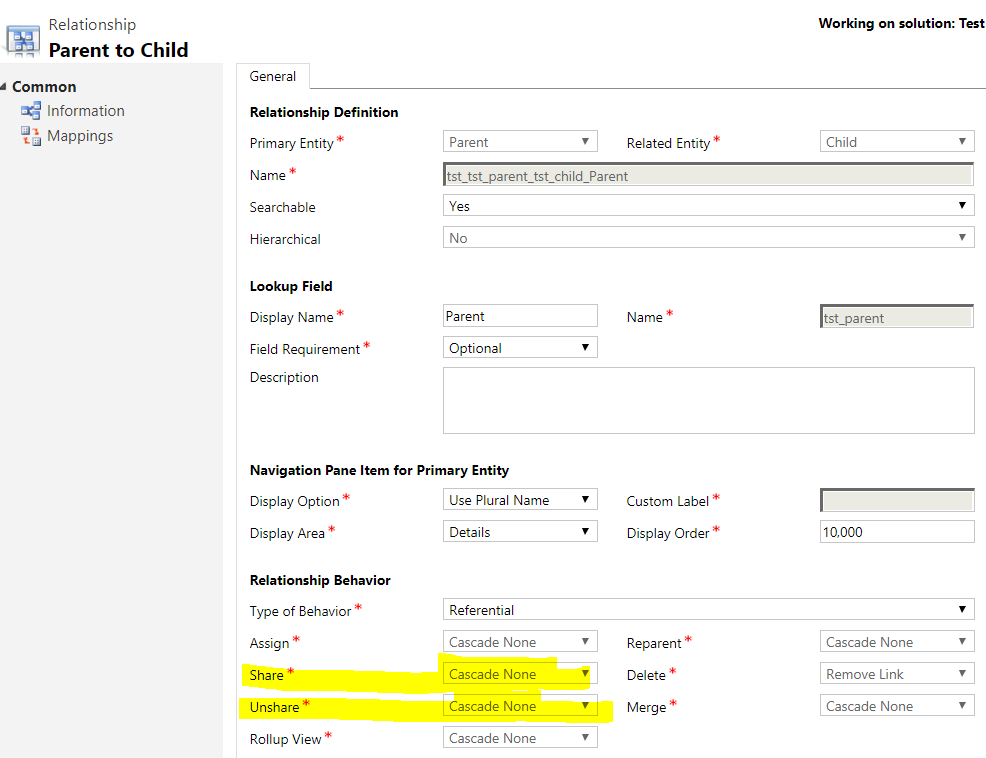Click the Display Order field

[x=897, y=532]
